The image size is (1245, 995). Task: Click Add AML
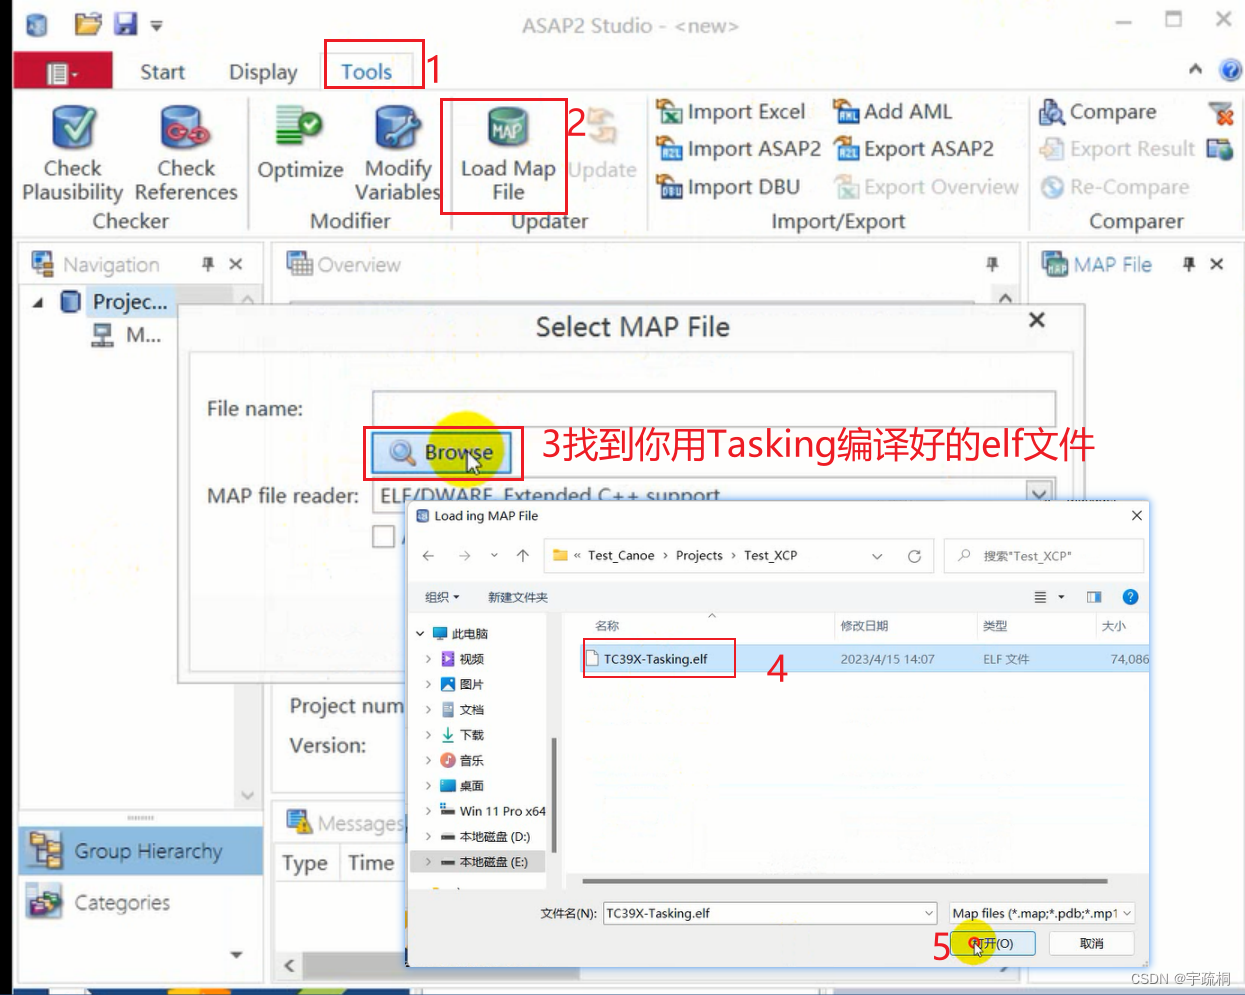pyautogui.click(x=892, y=111)
